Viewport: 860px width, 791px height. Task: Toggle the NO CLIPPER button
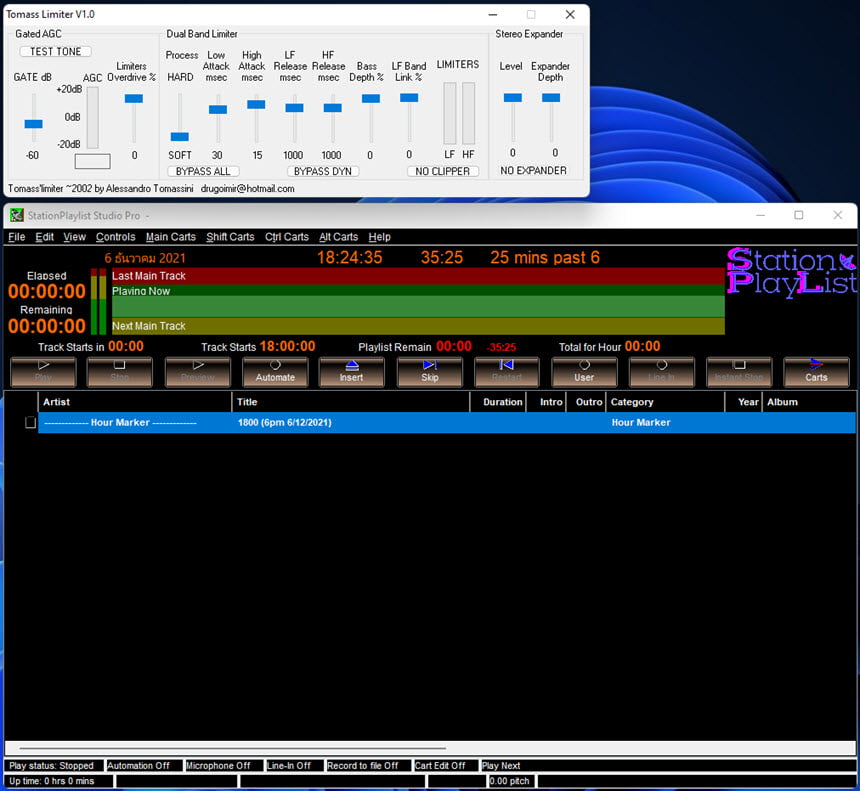click(443, 171)
